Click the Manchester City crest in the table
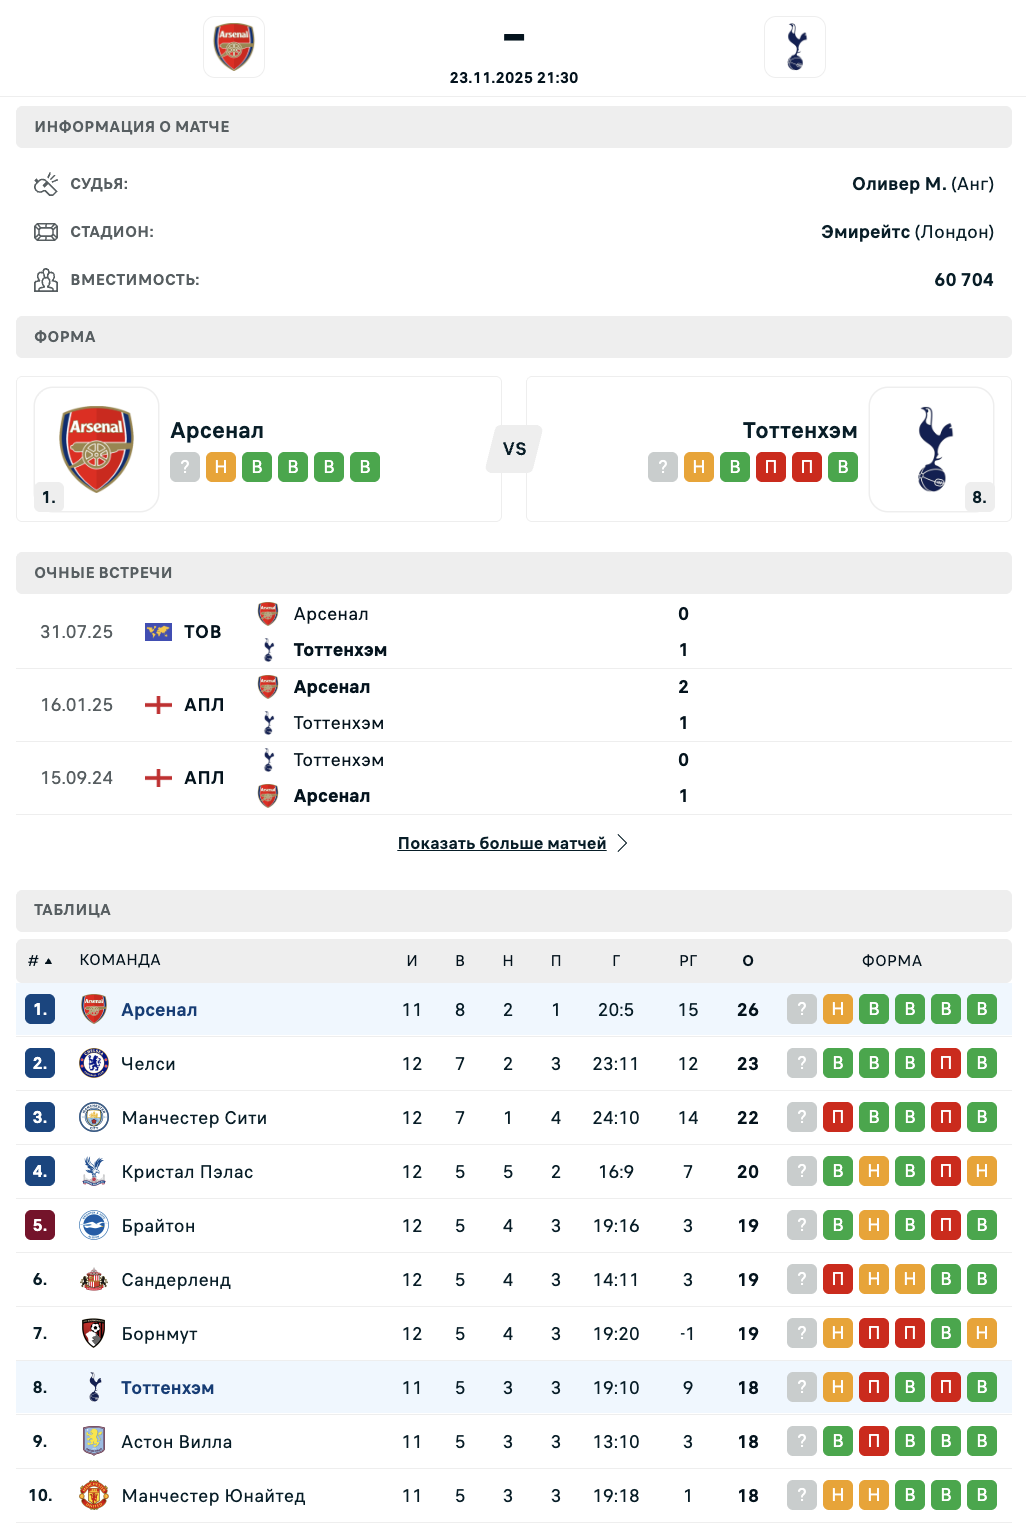 (x=94, y=1117)
